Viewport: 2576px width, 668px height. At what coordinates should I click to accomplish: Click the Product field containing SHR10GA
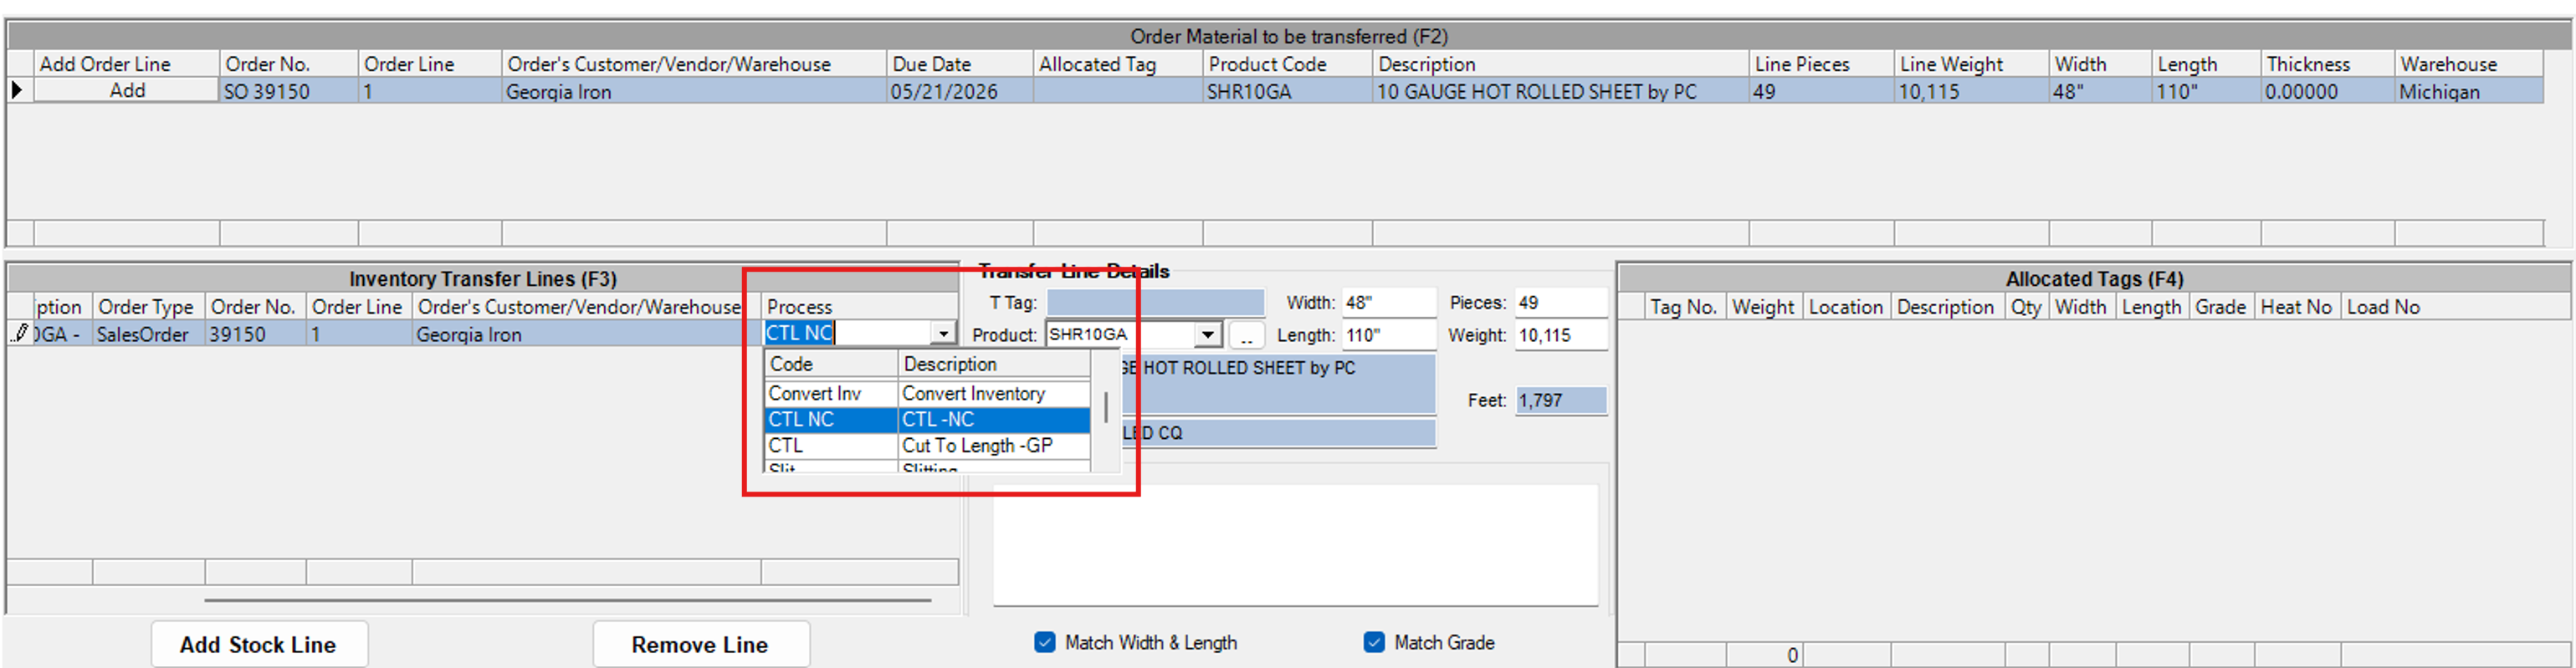point(1121,335)
